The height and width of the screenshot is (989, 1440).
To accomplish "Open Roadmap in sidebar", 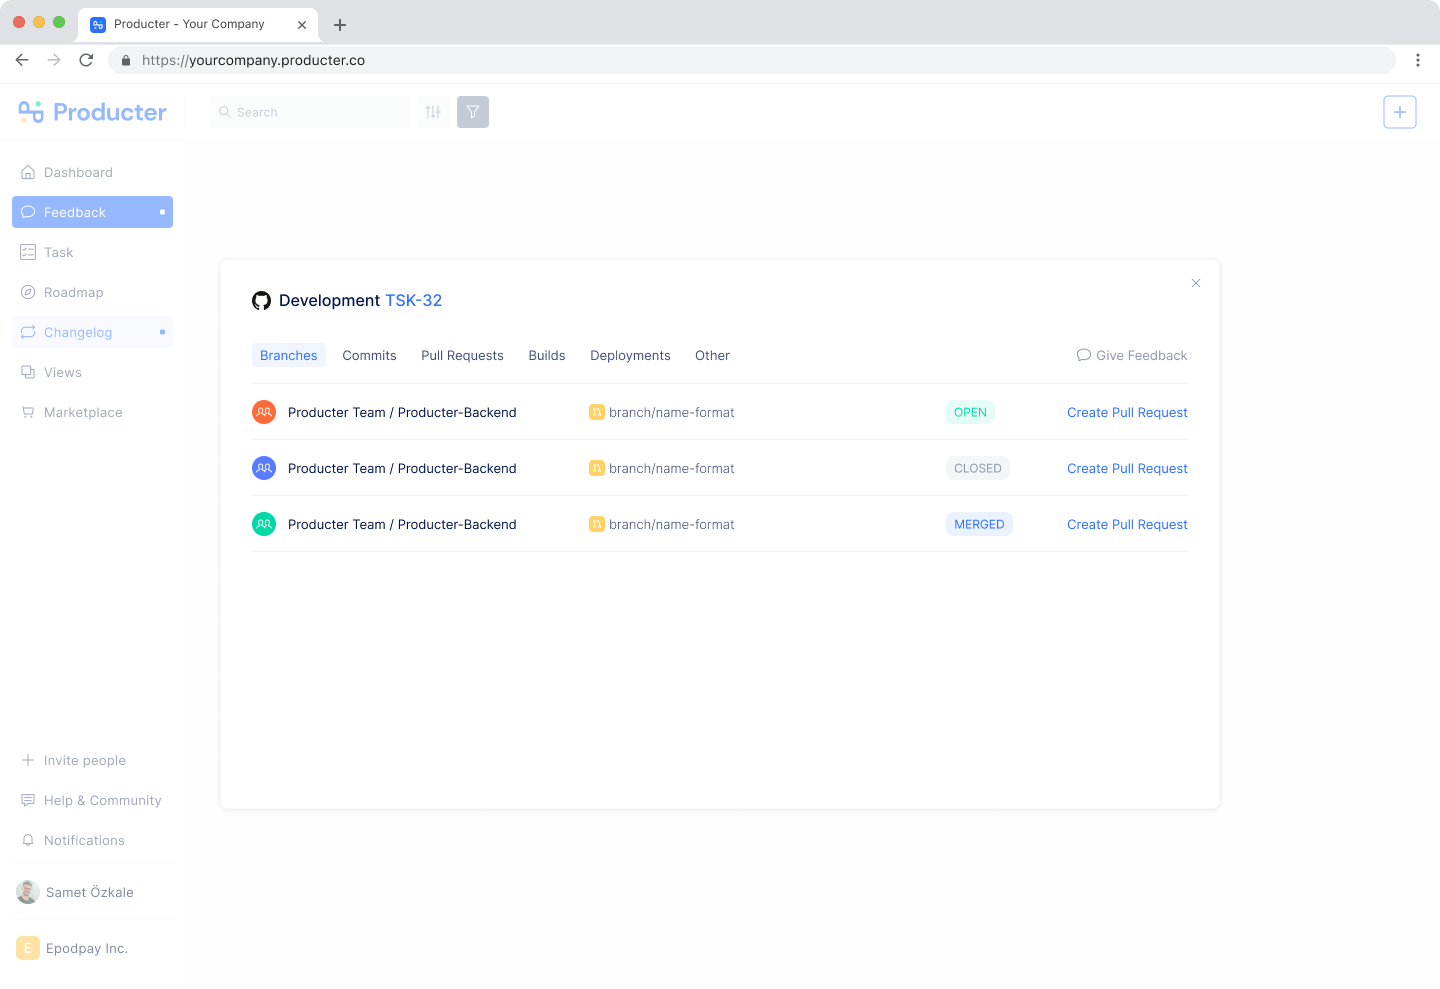I will [x=92, y=292].
